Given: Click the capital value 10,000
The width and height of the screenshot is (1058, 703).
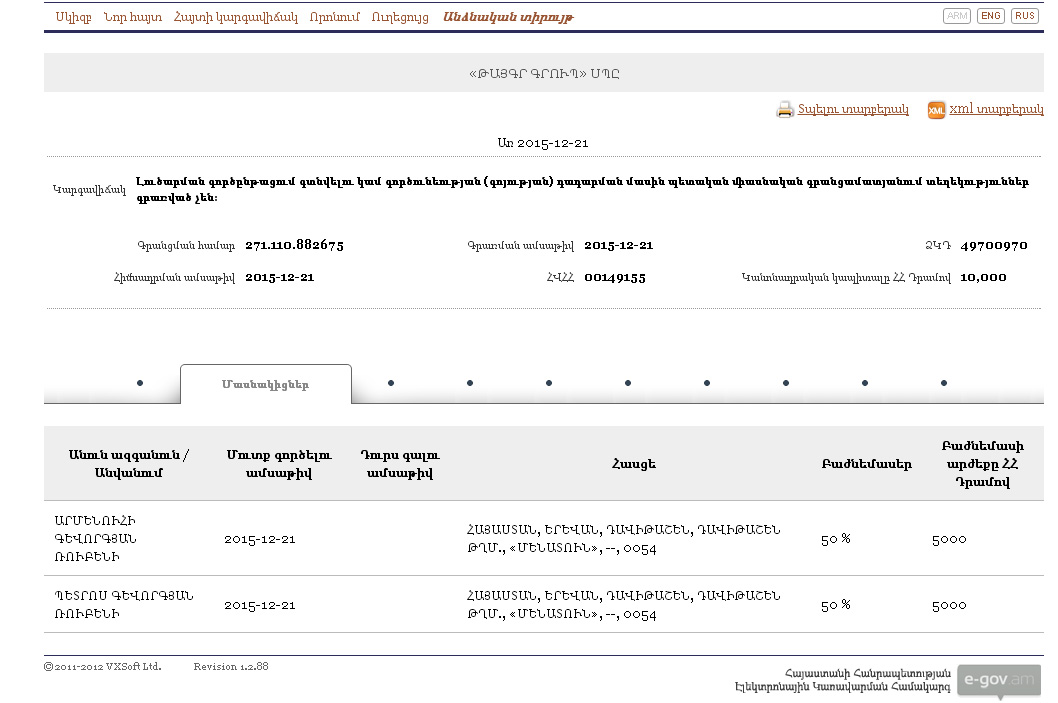Looking at the screenshot, I should 983,277.
